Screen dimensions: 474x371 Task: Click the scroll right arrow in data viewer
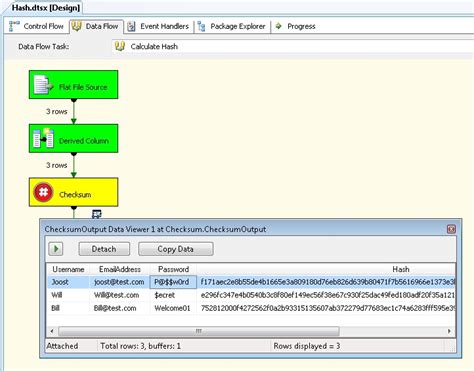pyautogui.click(x=449, y=331)
